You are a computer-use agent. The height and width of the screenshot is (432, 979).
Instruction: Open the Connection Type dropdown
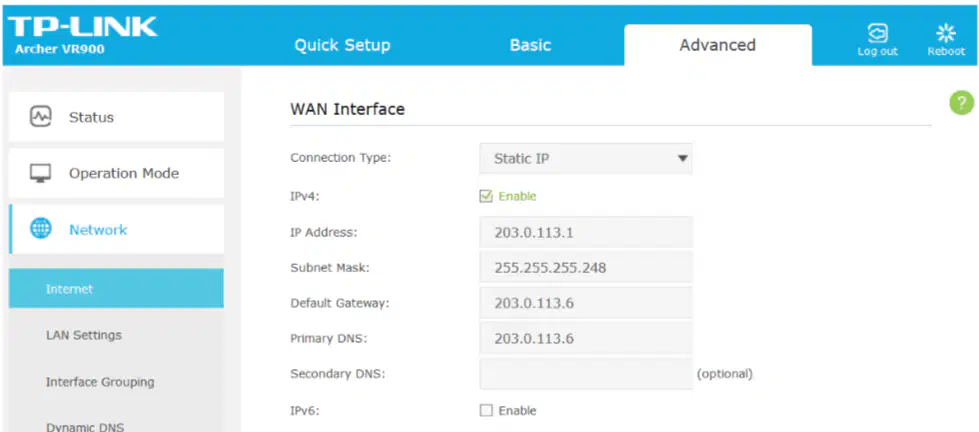coord(586,159)
